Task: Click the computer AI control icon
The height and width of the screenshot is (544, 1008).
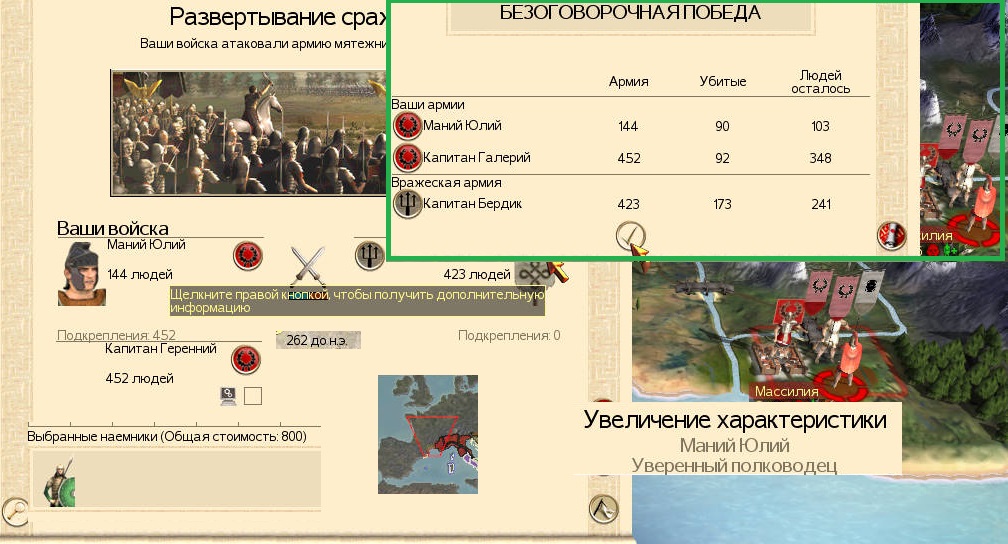Action: 228,396
